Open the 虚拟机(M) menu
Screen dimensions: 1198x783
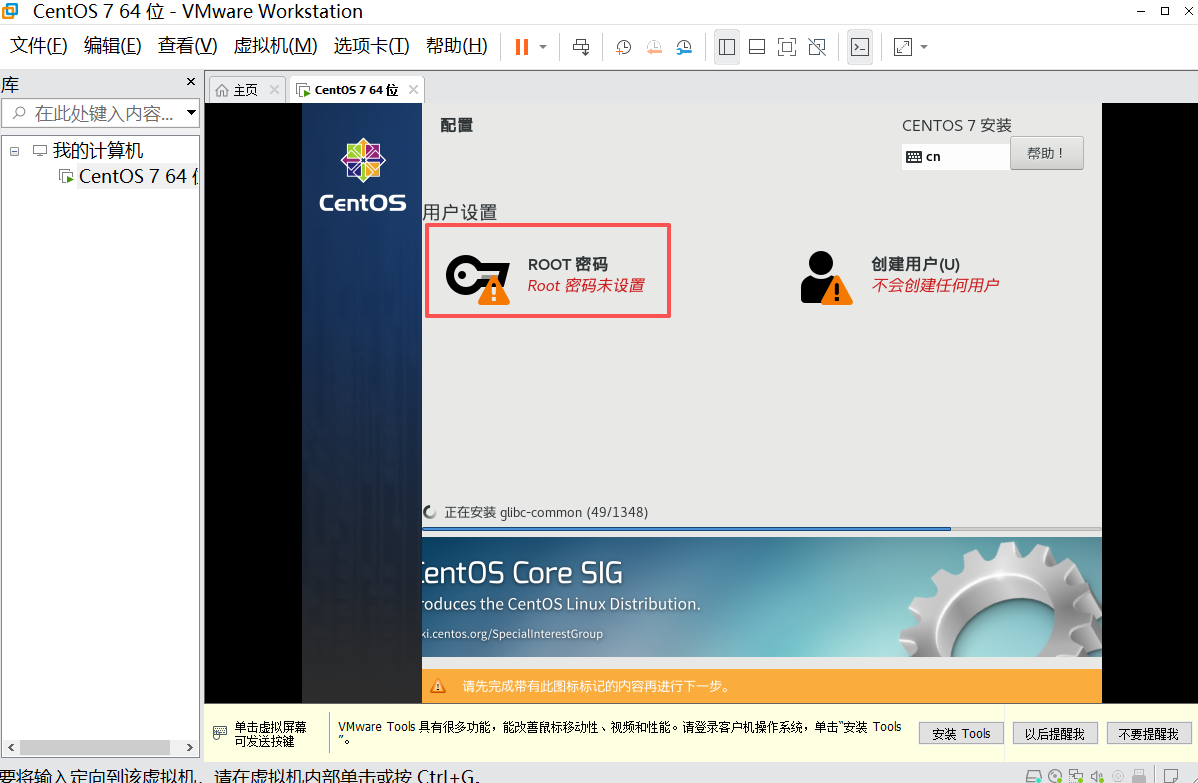[x=275, y=46]
